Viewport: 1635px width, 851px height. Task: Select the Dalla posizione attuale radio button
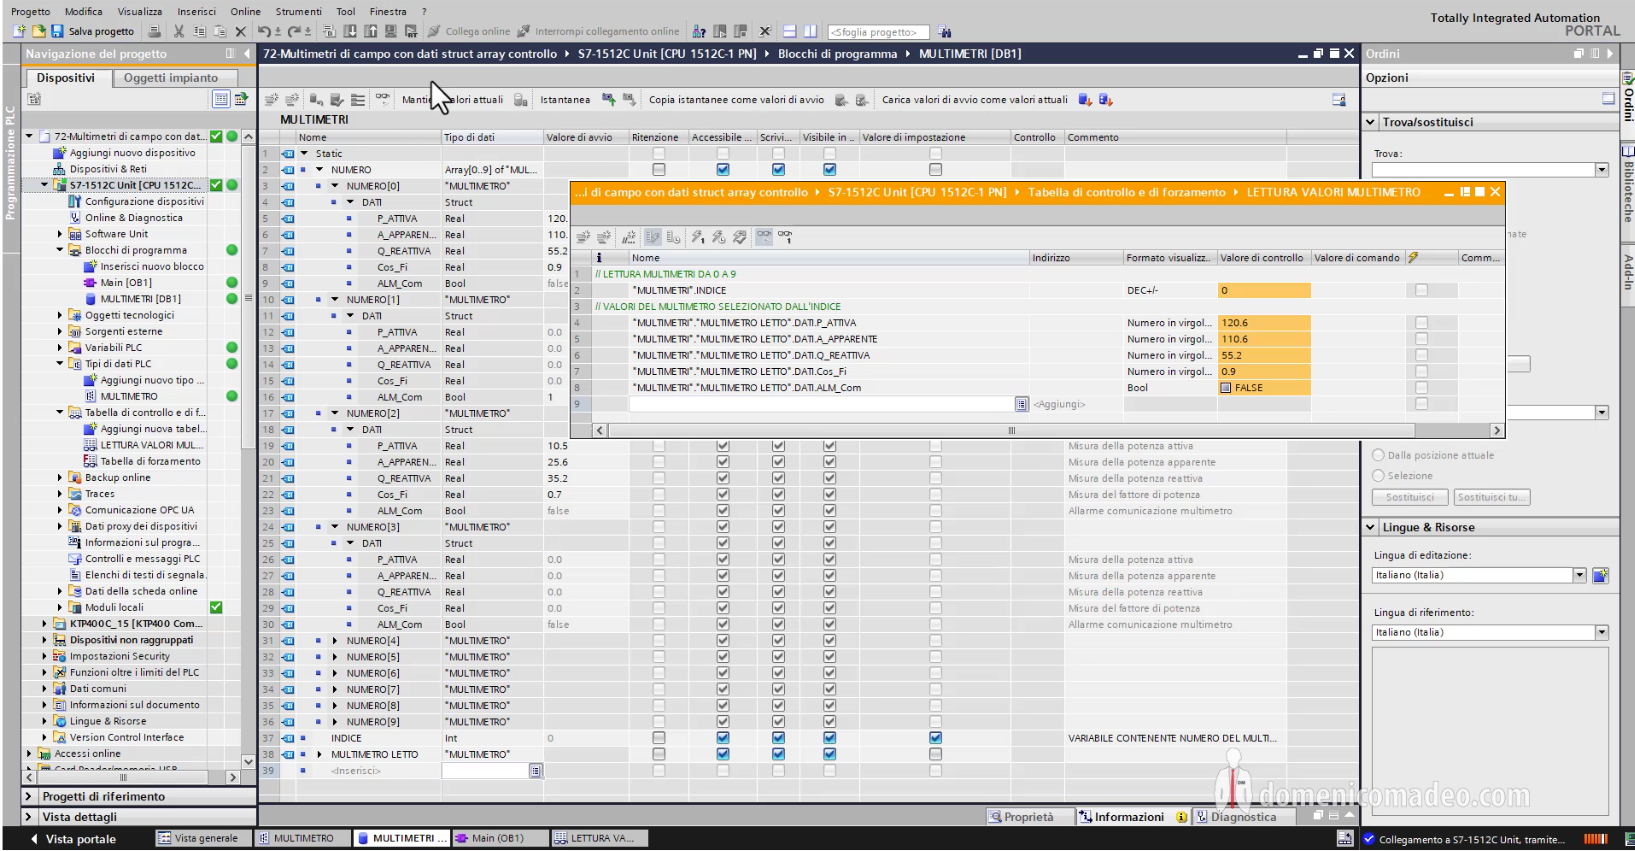(1379, 455)
